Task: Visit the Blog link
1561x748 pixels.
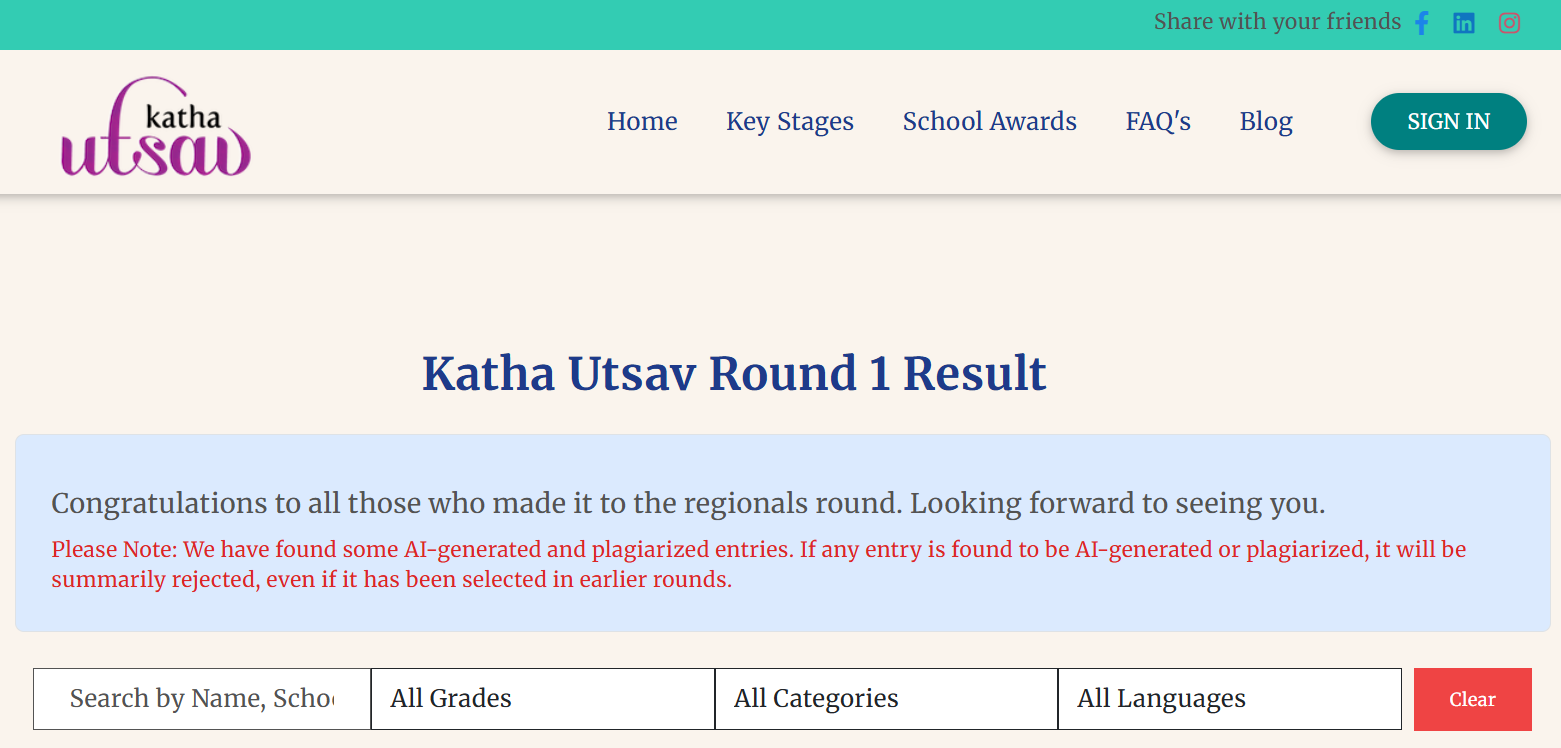Action: 1266,122
